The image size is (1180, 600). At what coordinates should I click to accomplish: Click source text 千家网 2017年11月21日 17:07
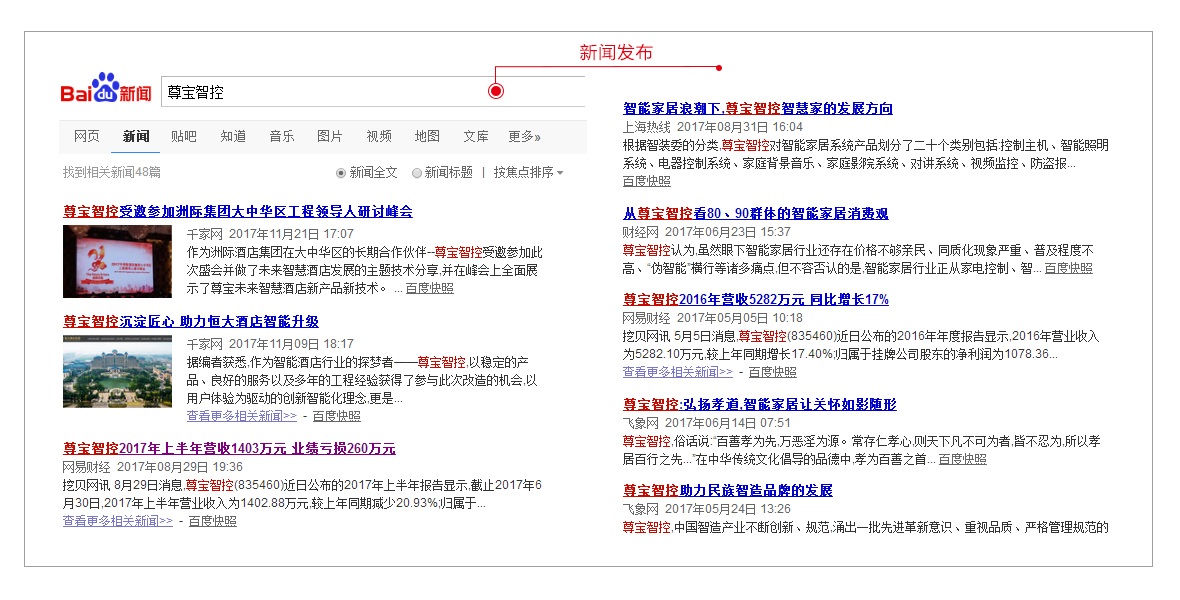270,234
